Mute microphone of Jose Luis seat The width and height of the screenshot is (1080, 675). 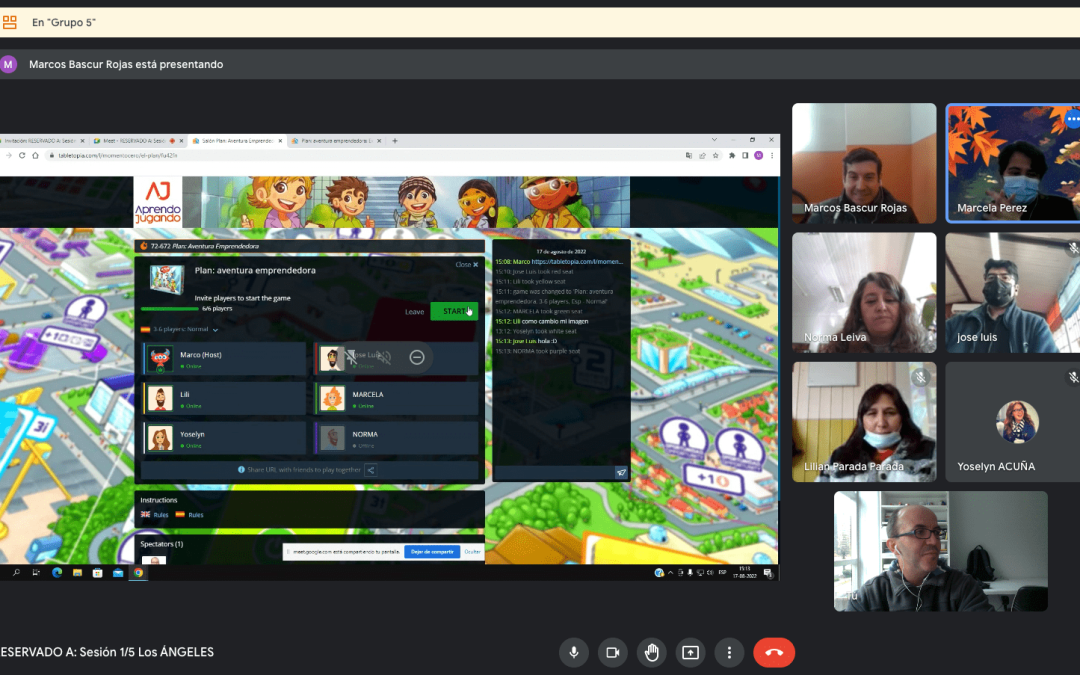pos(351,357)
